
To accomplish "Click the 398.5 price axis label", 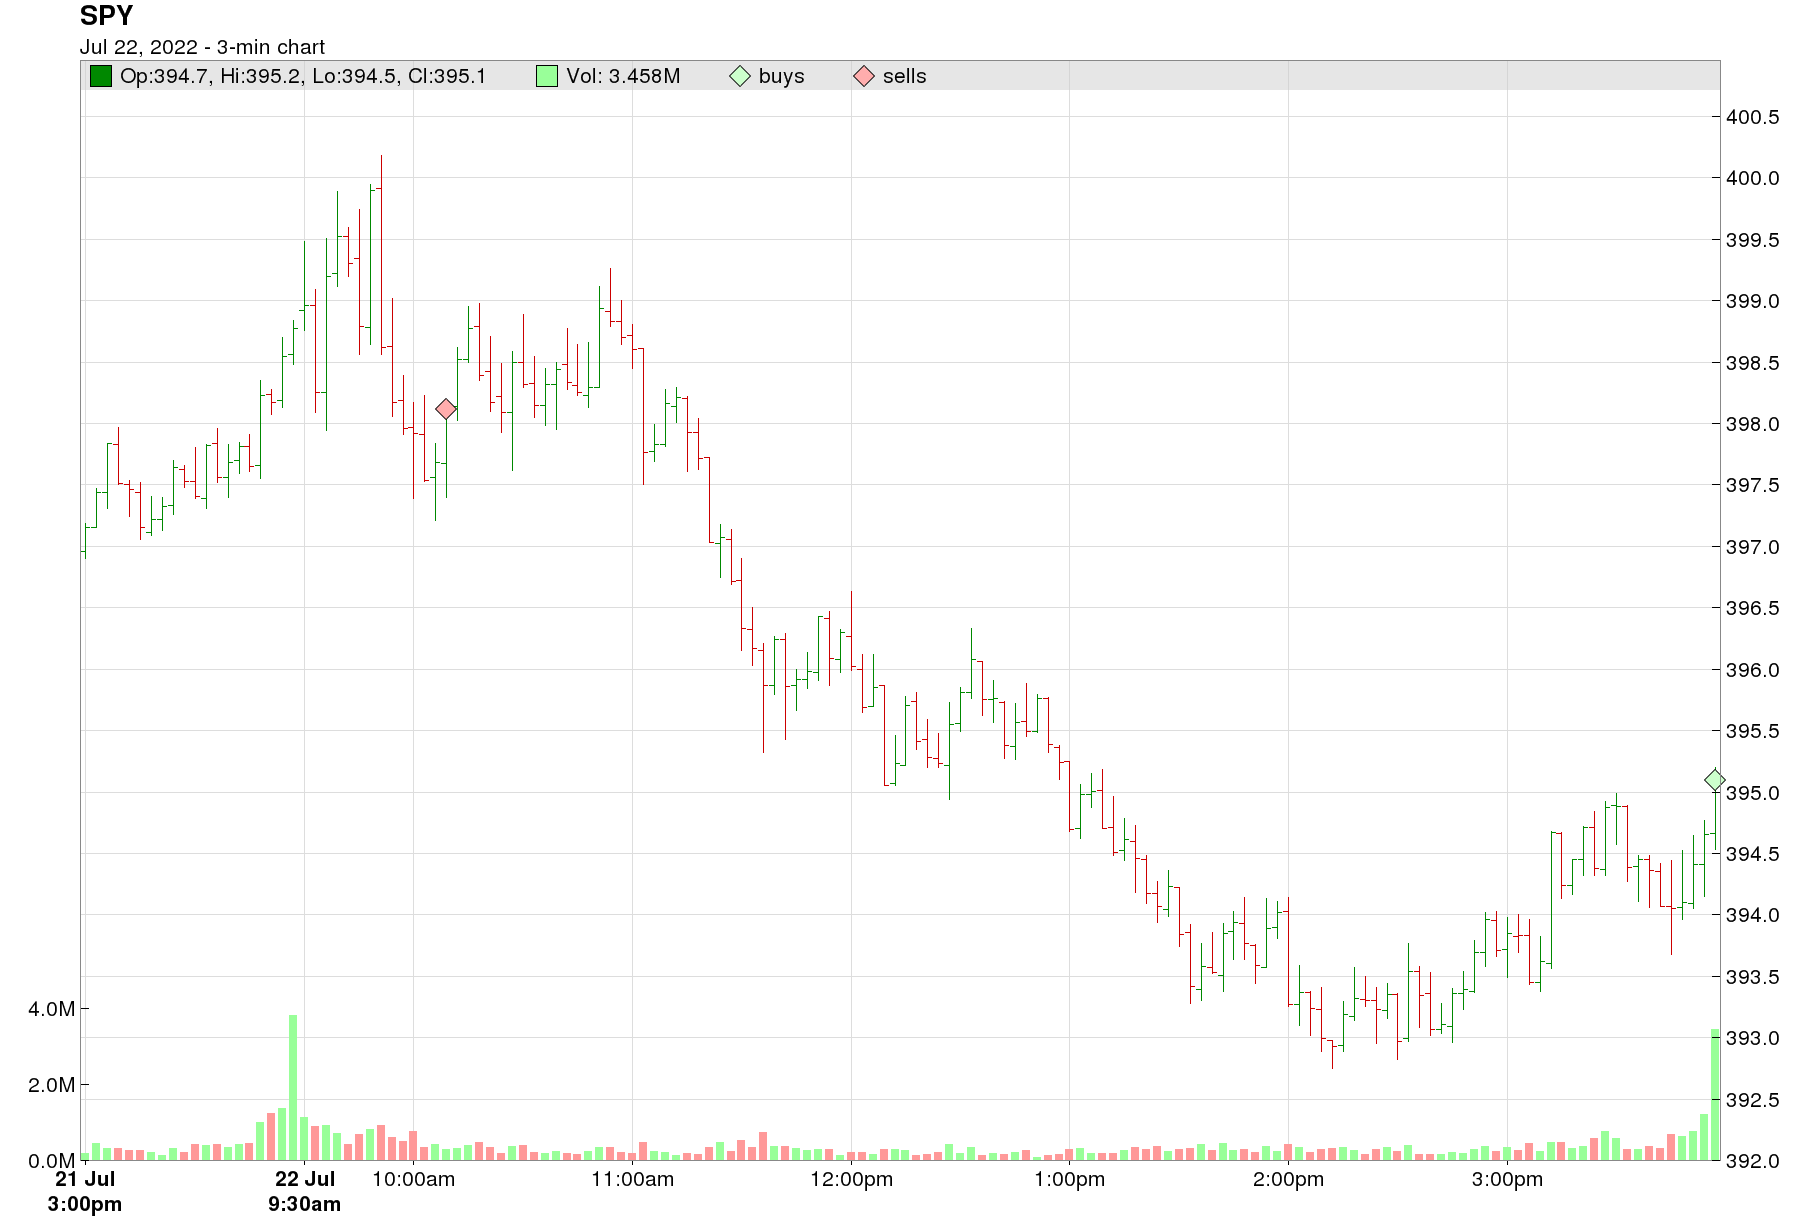I will point(1753,363).
